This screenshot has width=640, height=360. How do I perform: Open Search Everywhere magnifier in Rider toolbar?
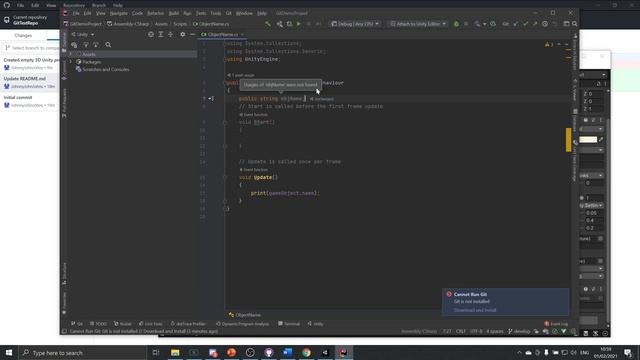tap(575, 24)
